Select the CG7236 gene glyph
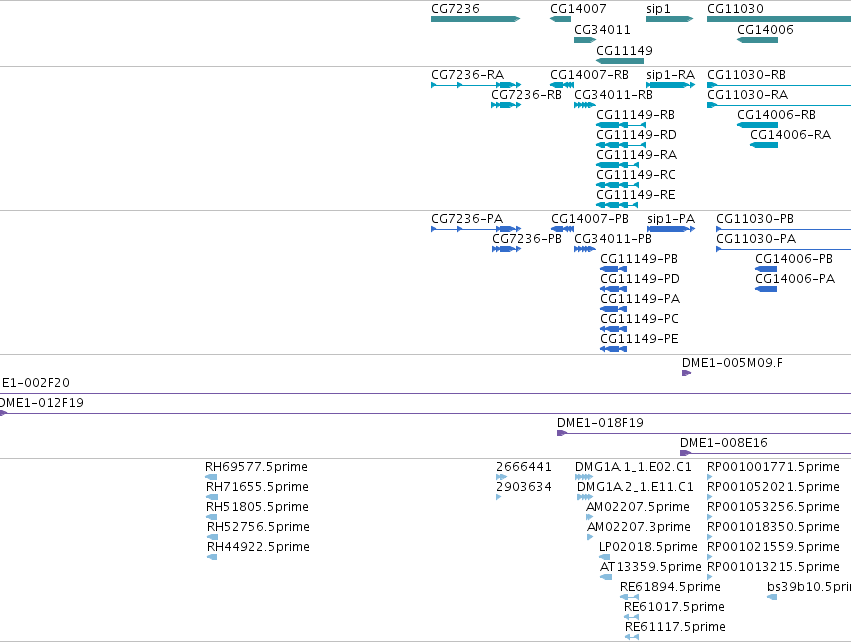 (475, 19)
